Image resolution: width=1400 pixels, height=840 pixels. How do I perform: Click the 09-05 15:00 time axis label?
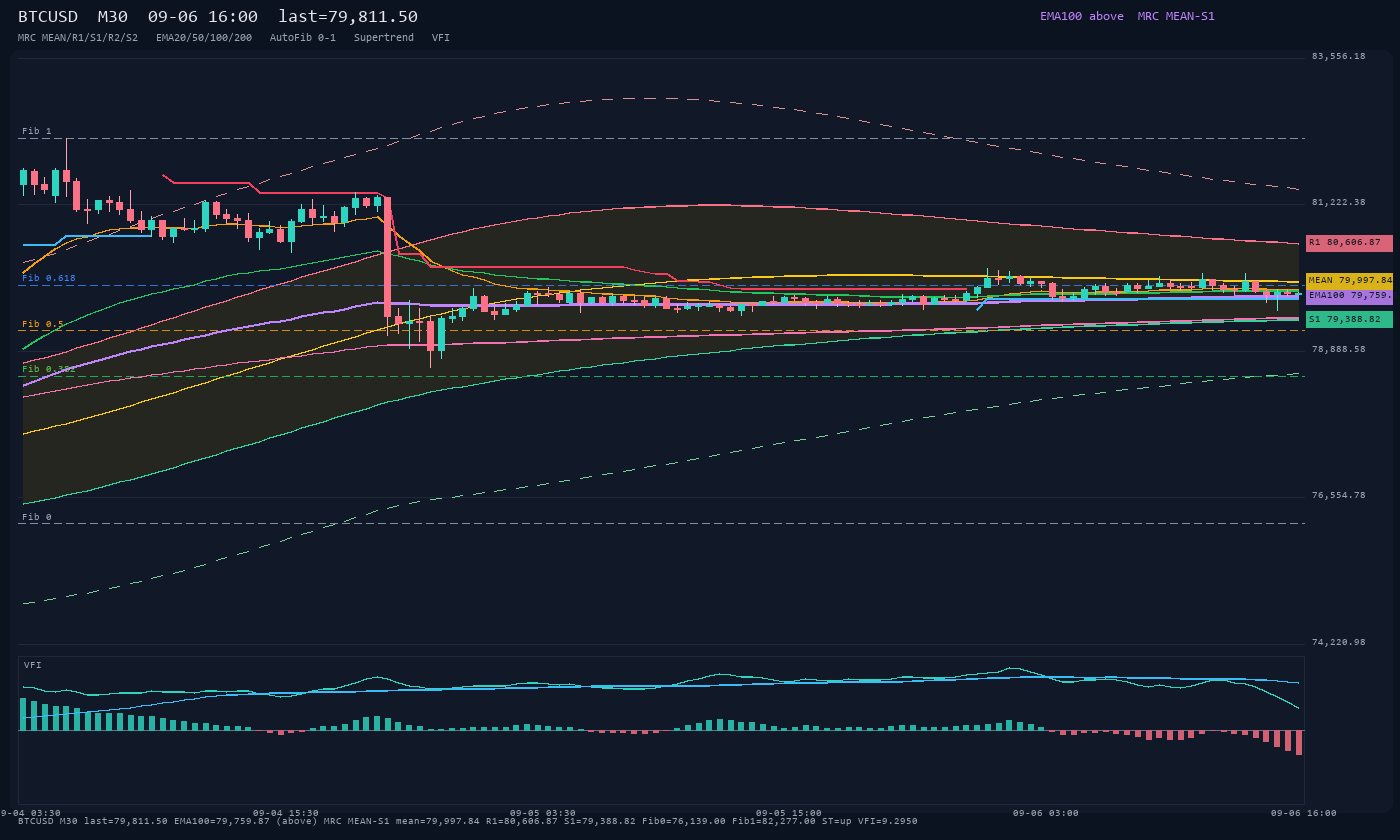pyautogui.click(x=789, y=813)
